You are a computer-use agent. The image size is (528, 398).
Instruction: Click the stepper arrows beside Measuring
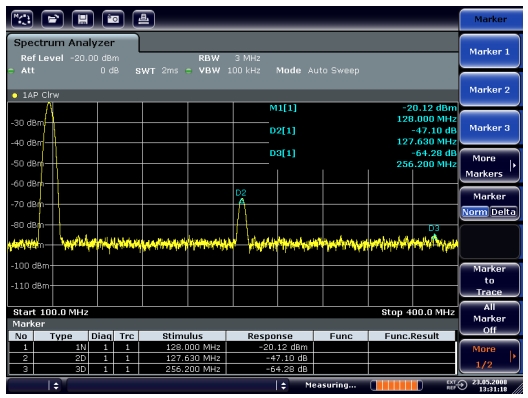click(x=283, y=386)
